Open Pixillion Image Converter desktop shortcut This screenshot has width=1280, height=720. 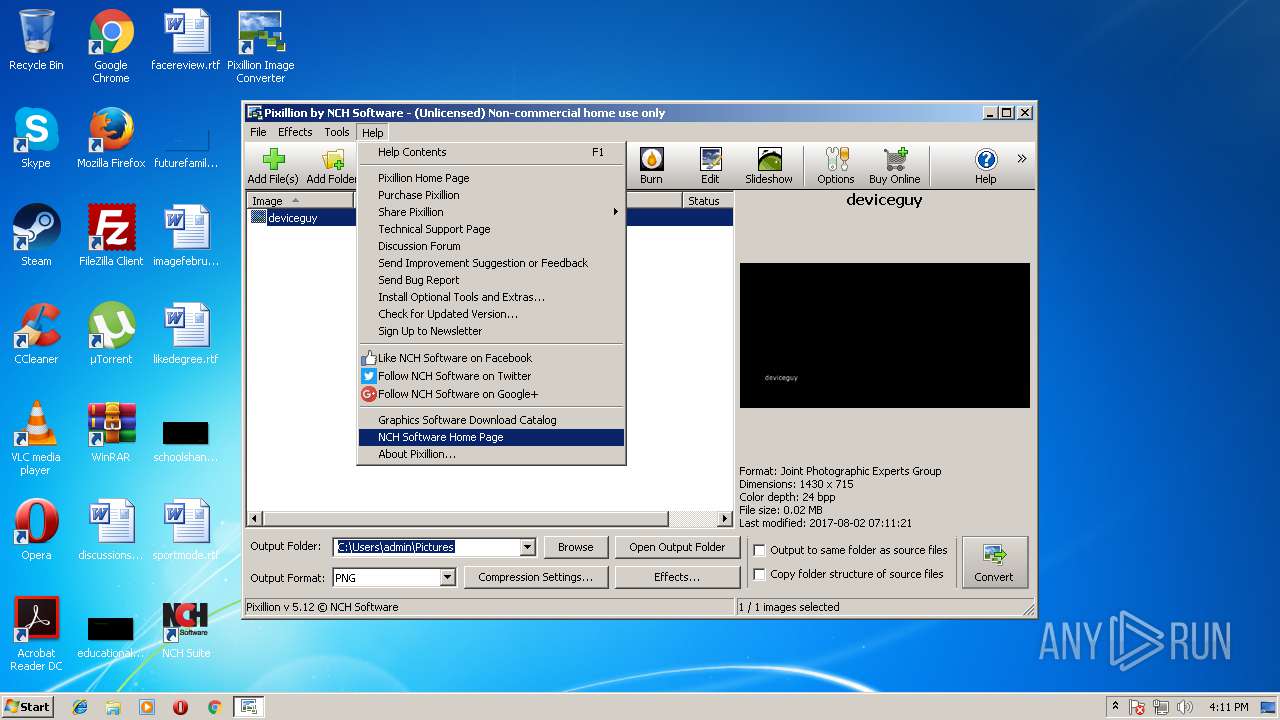click(261, 46)
